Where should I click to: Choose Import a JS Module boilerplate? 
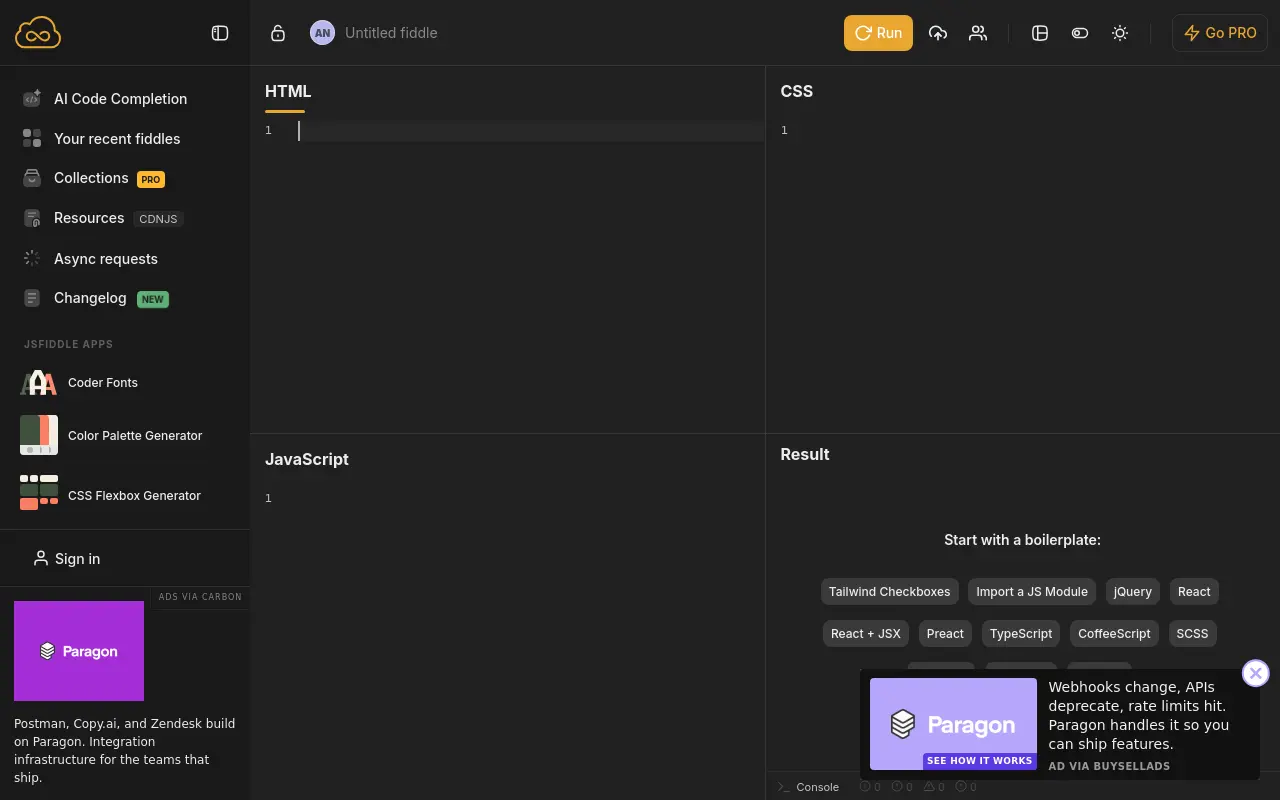pos(1032,592)
